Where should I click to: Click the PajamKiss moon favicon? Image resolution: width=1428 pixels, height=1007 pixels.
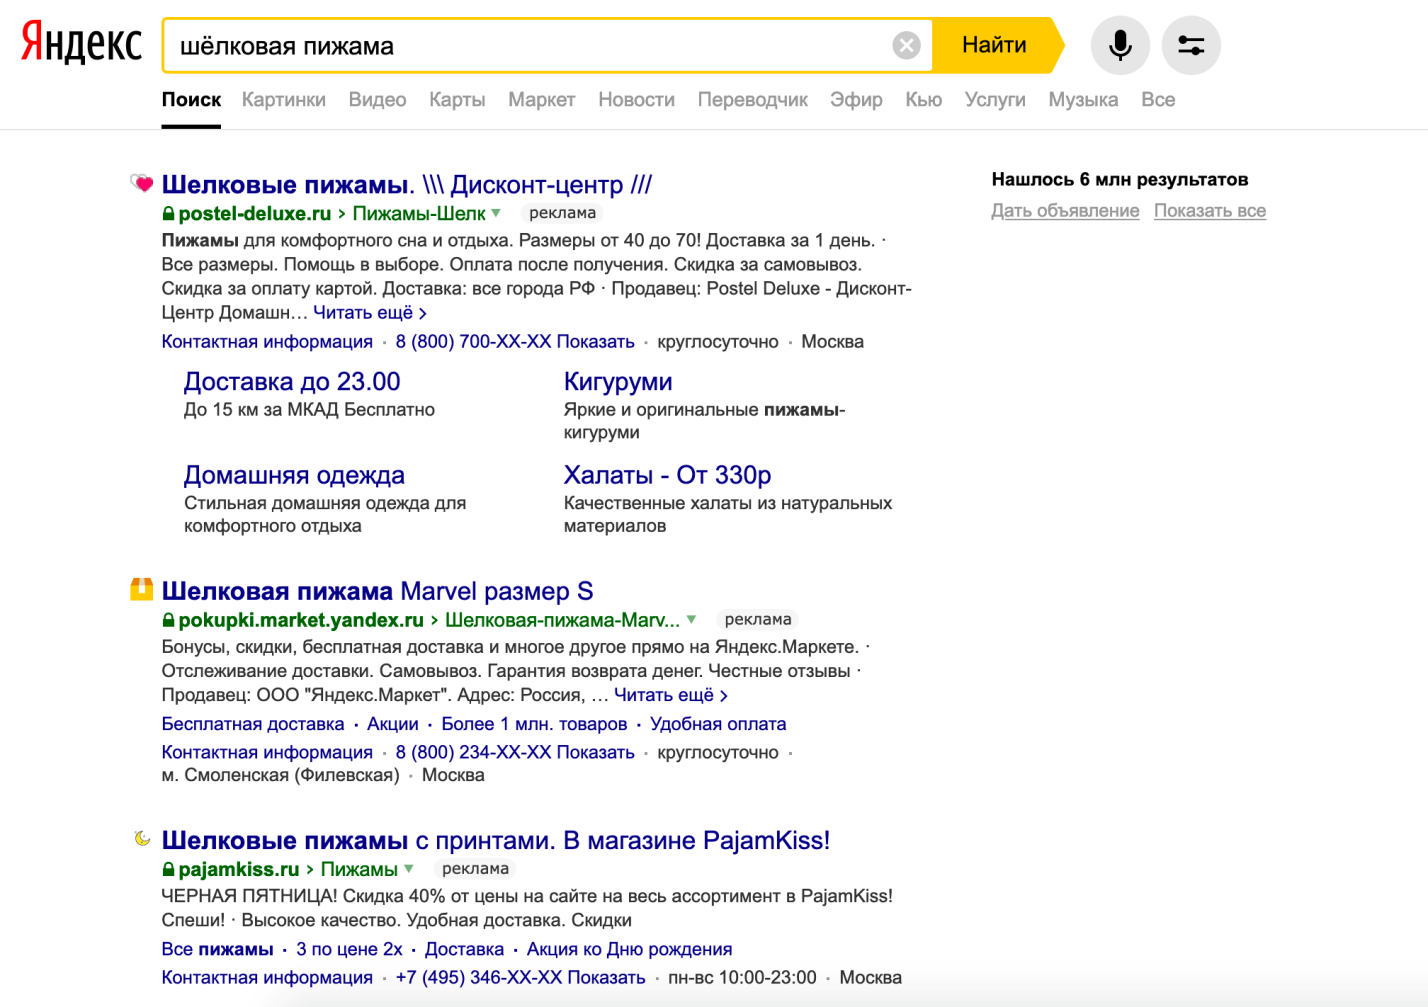pos(142,838)
